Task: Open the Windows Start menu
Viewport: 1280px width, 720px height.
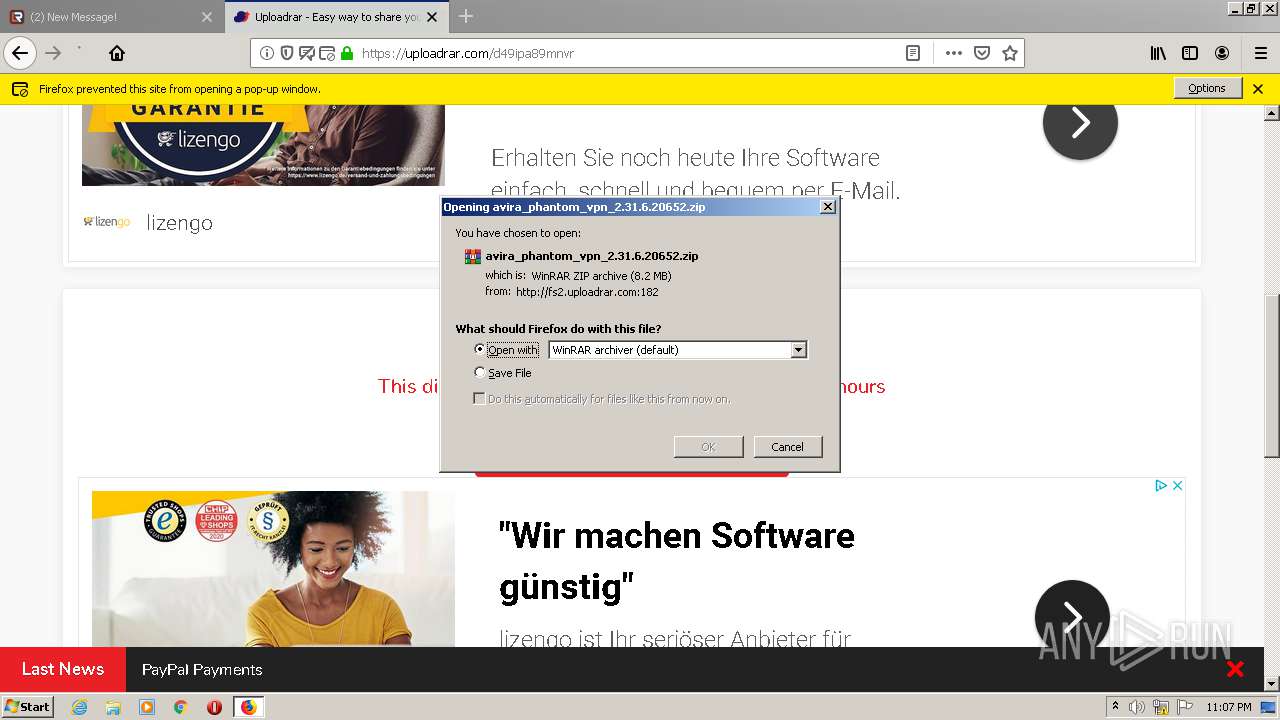Action: pyautogui.click(x=28, y=706)
